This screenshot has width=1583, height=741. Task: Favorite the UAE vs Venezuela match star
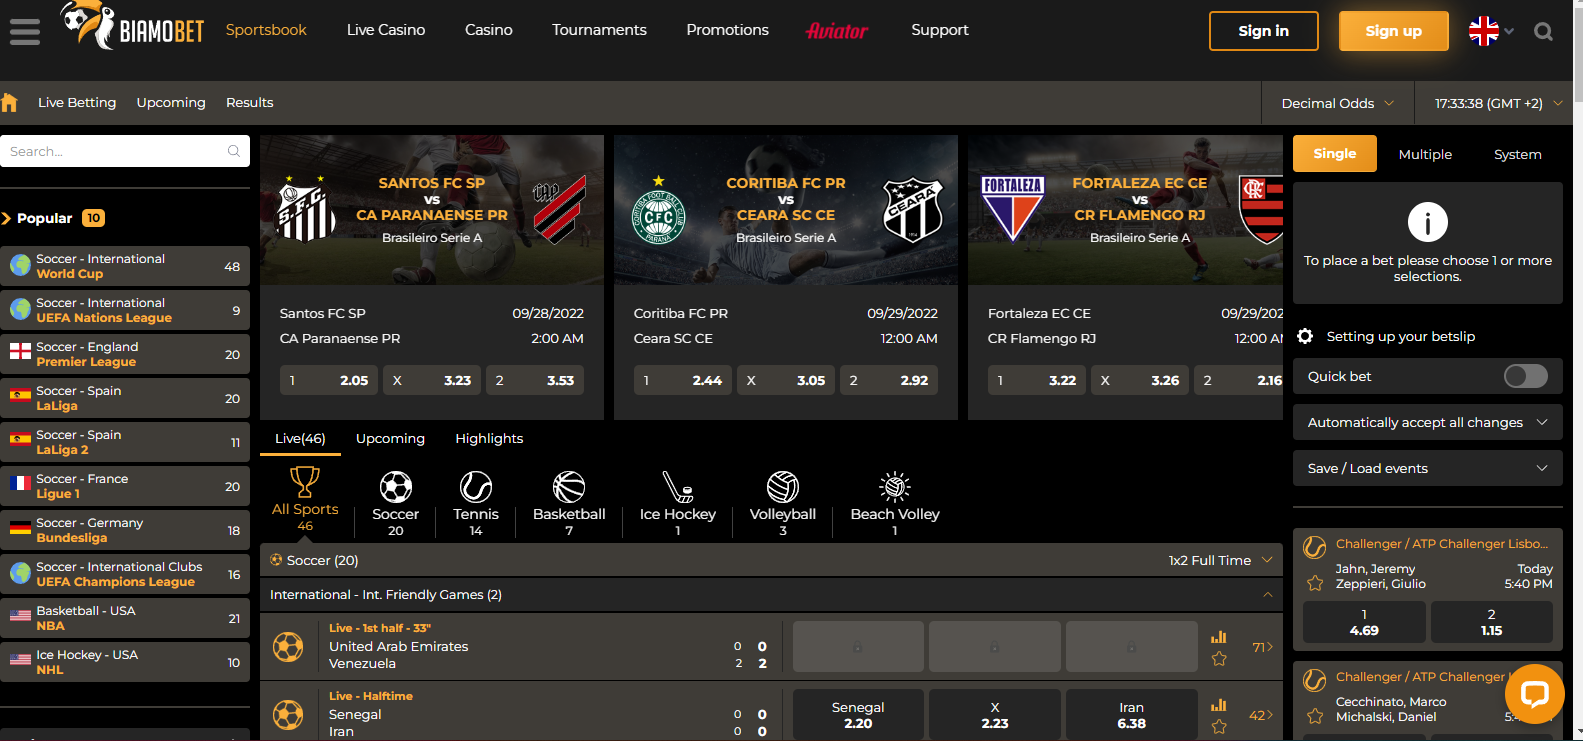click(1219, 658)
